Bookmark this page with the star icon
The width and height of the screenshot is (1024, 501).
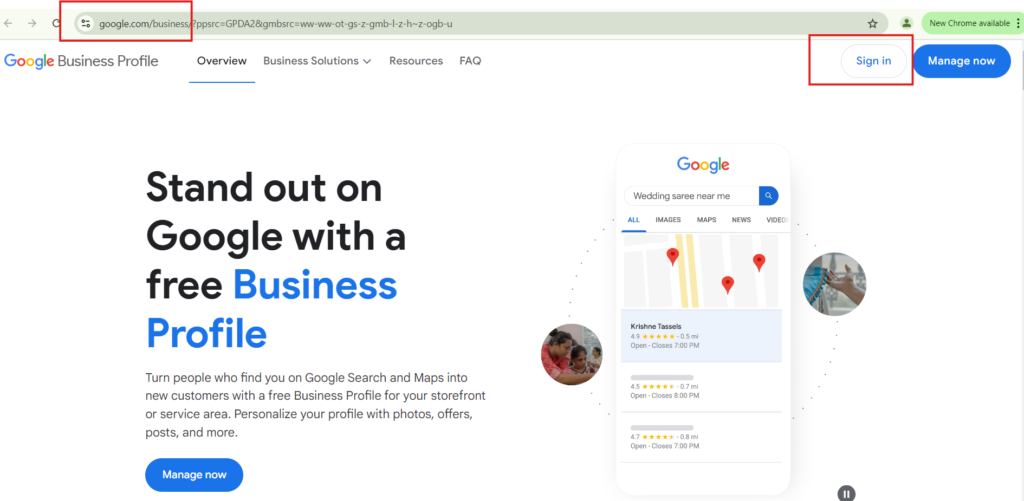tap(872, 23)
